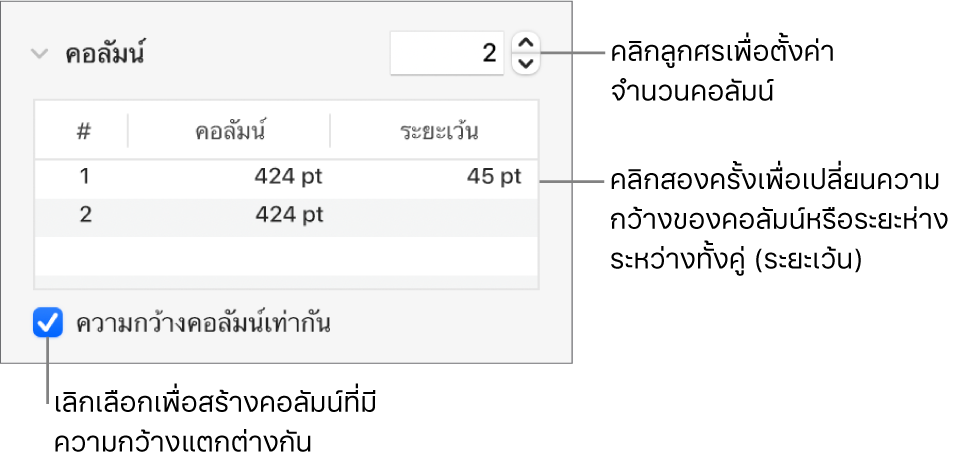The image size is (958, 460).
Task: Click the คอลัมน์ section title
Action: (x=105, y=54)
